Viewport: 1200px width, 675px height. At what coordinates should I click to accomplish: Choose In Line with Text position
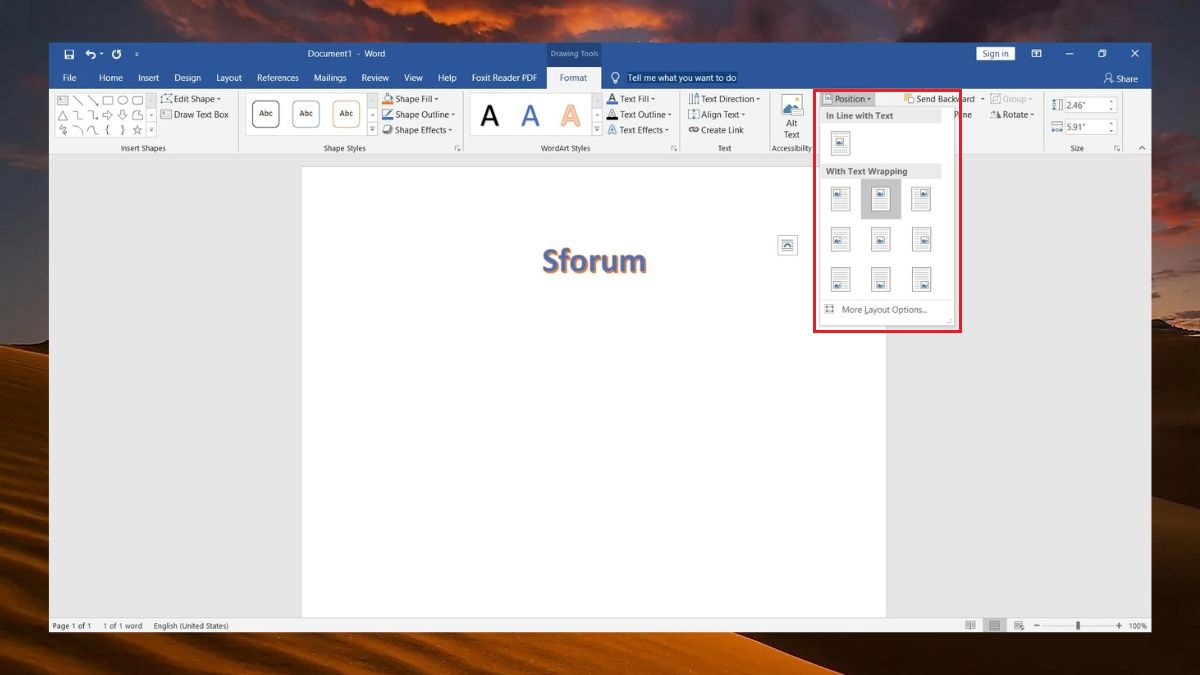click(x=840, y=143)
